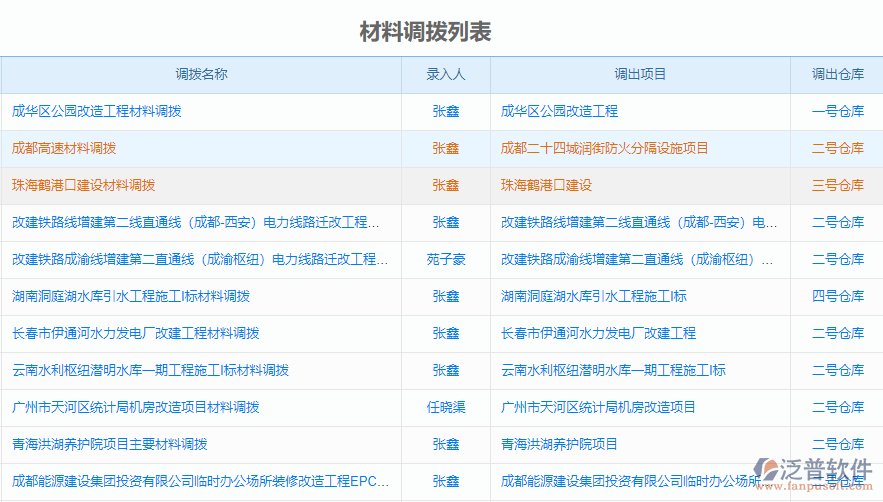Click 任晓渠 in the 录入人 column

[446, 407]
